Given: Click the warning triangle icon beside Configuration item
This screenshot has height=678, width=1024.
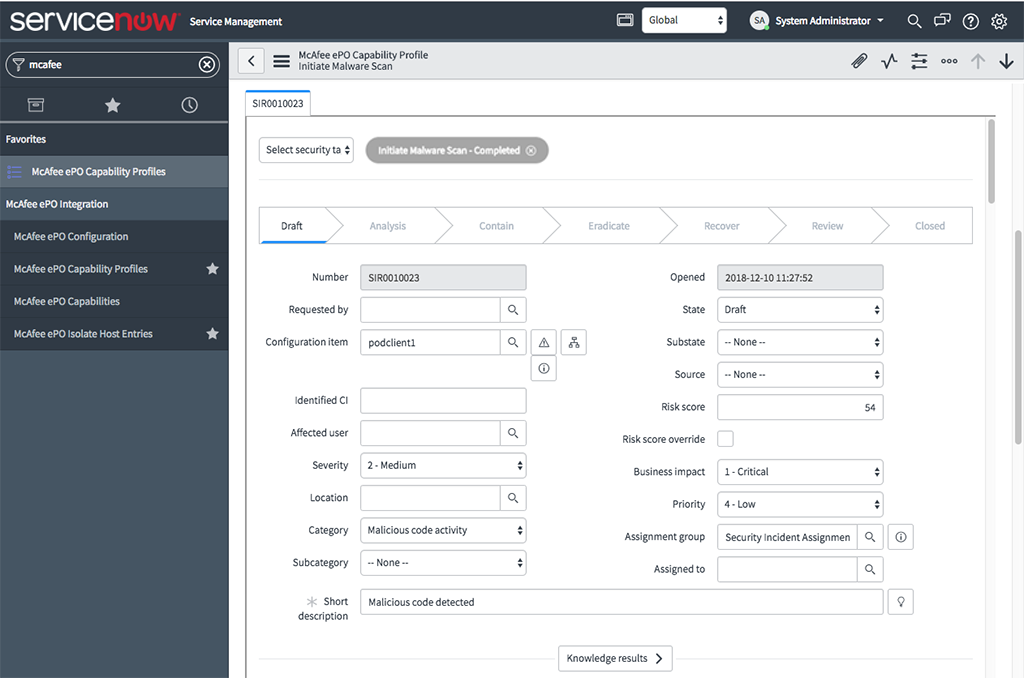Looking at the screenshot, I should (x=544, y=342).
